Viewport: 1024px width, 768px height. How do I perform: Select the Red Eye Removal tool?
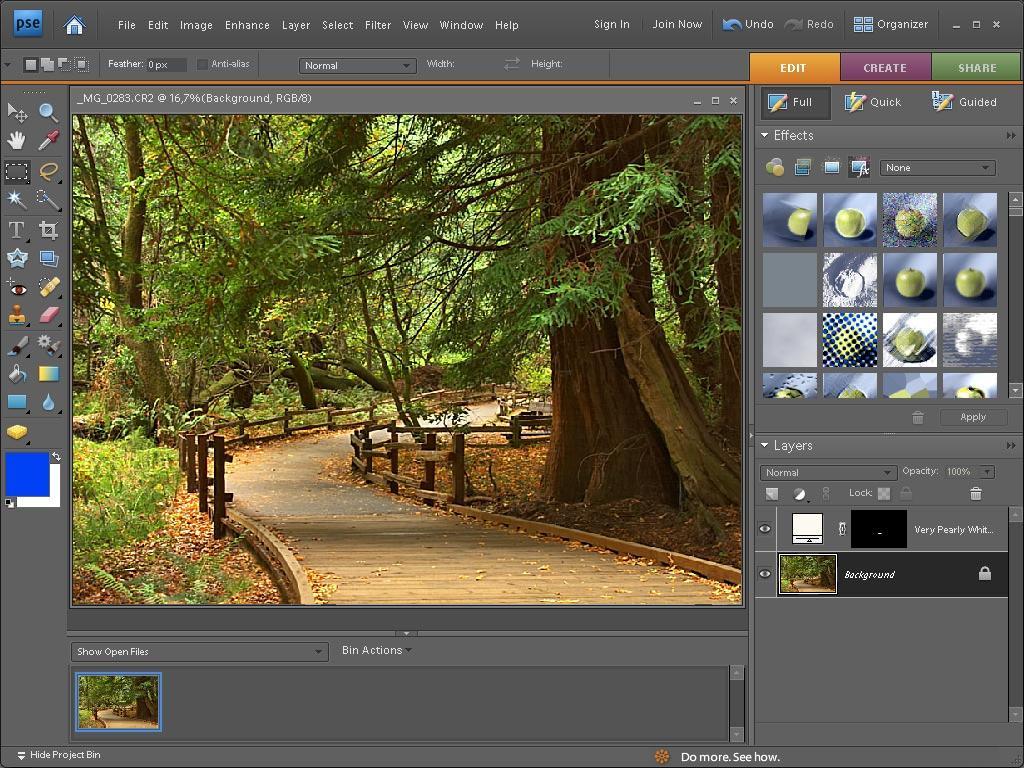click(17, 289)
